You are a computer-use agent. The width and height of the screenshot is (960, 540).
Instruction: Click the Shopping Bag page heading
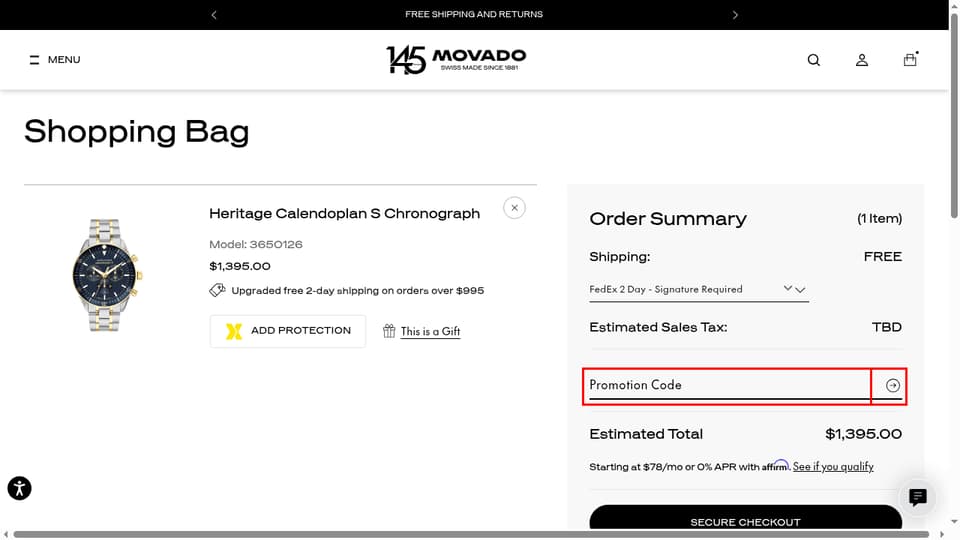[x=137, y=132]
